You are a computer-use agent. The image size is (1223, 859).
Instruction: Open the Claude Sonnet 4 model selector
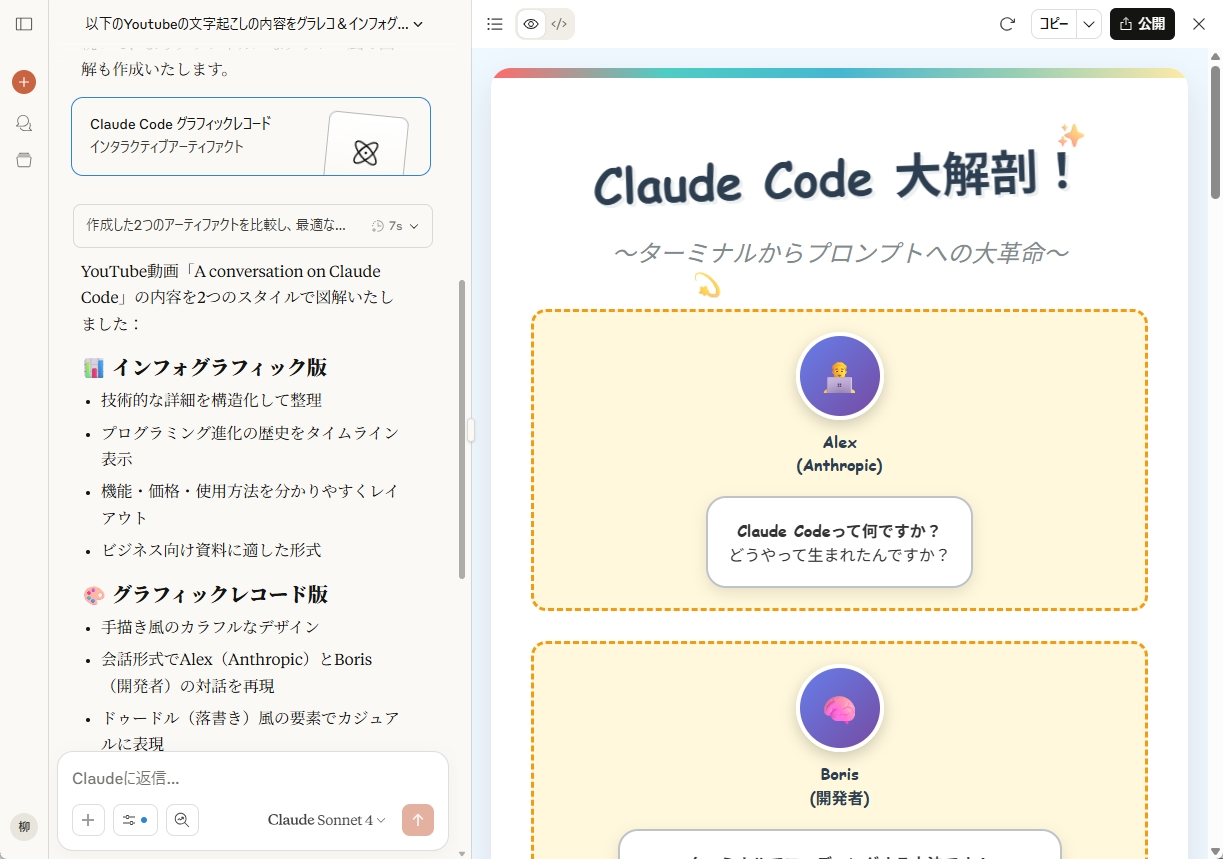pos(326,820)
